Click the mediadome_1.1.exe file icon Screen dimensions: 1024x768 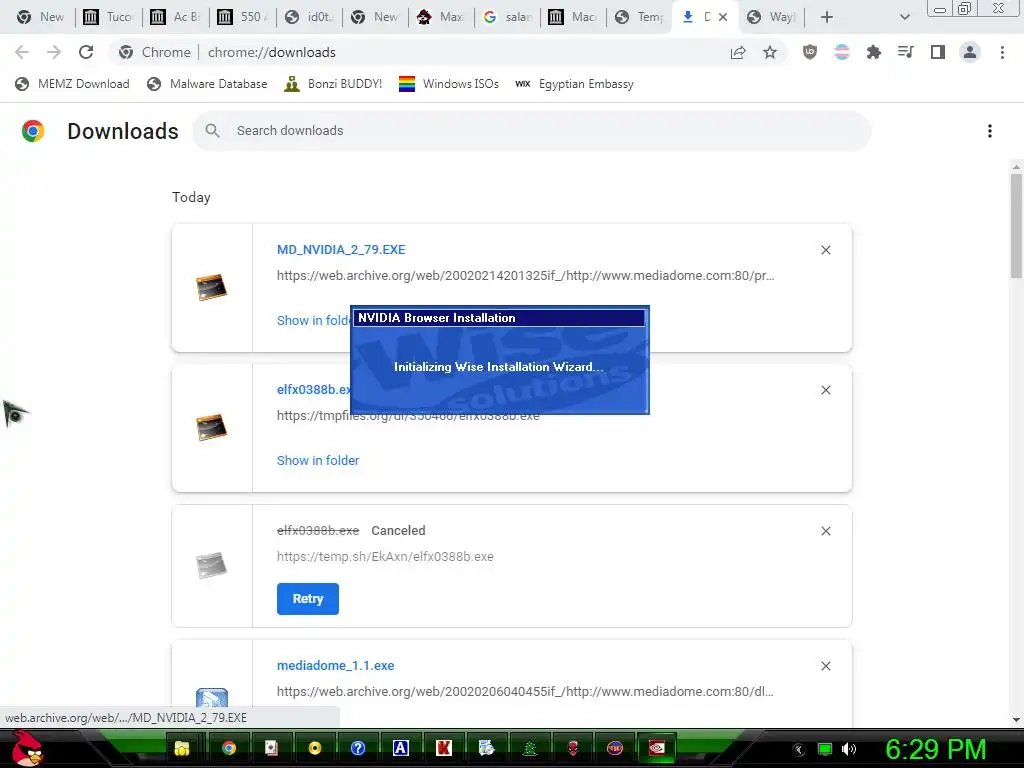pyautogui.click(x=212, y=699)
